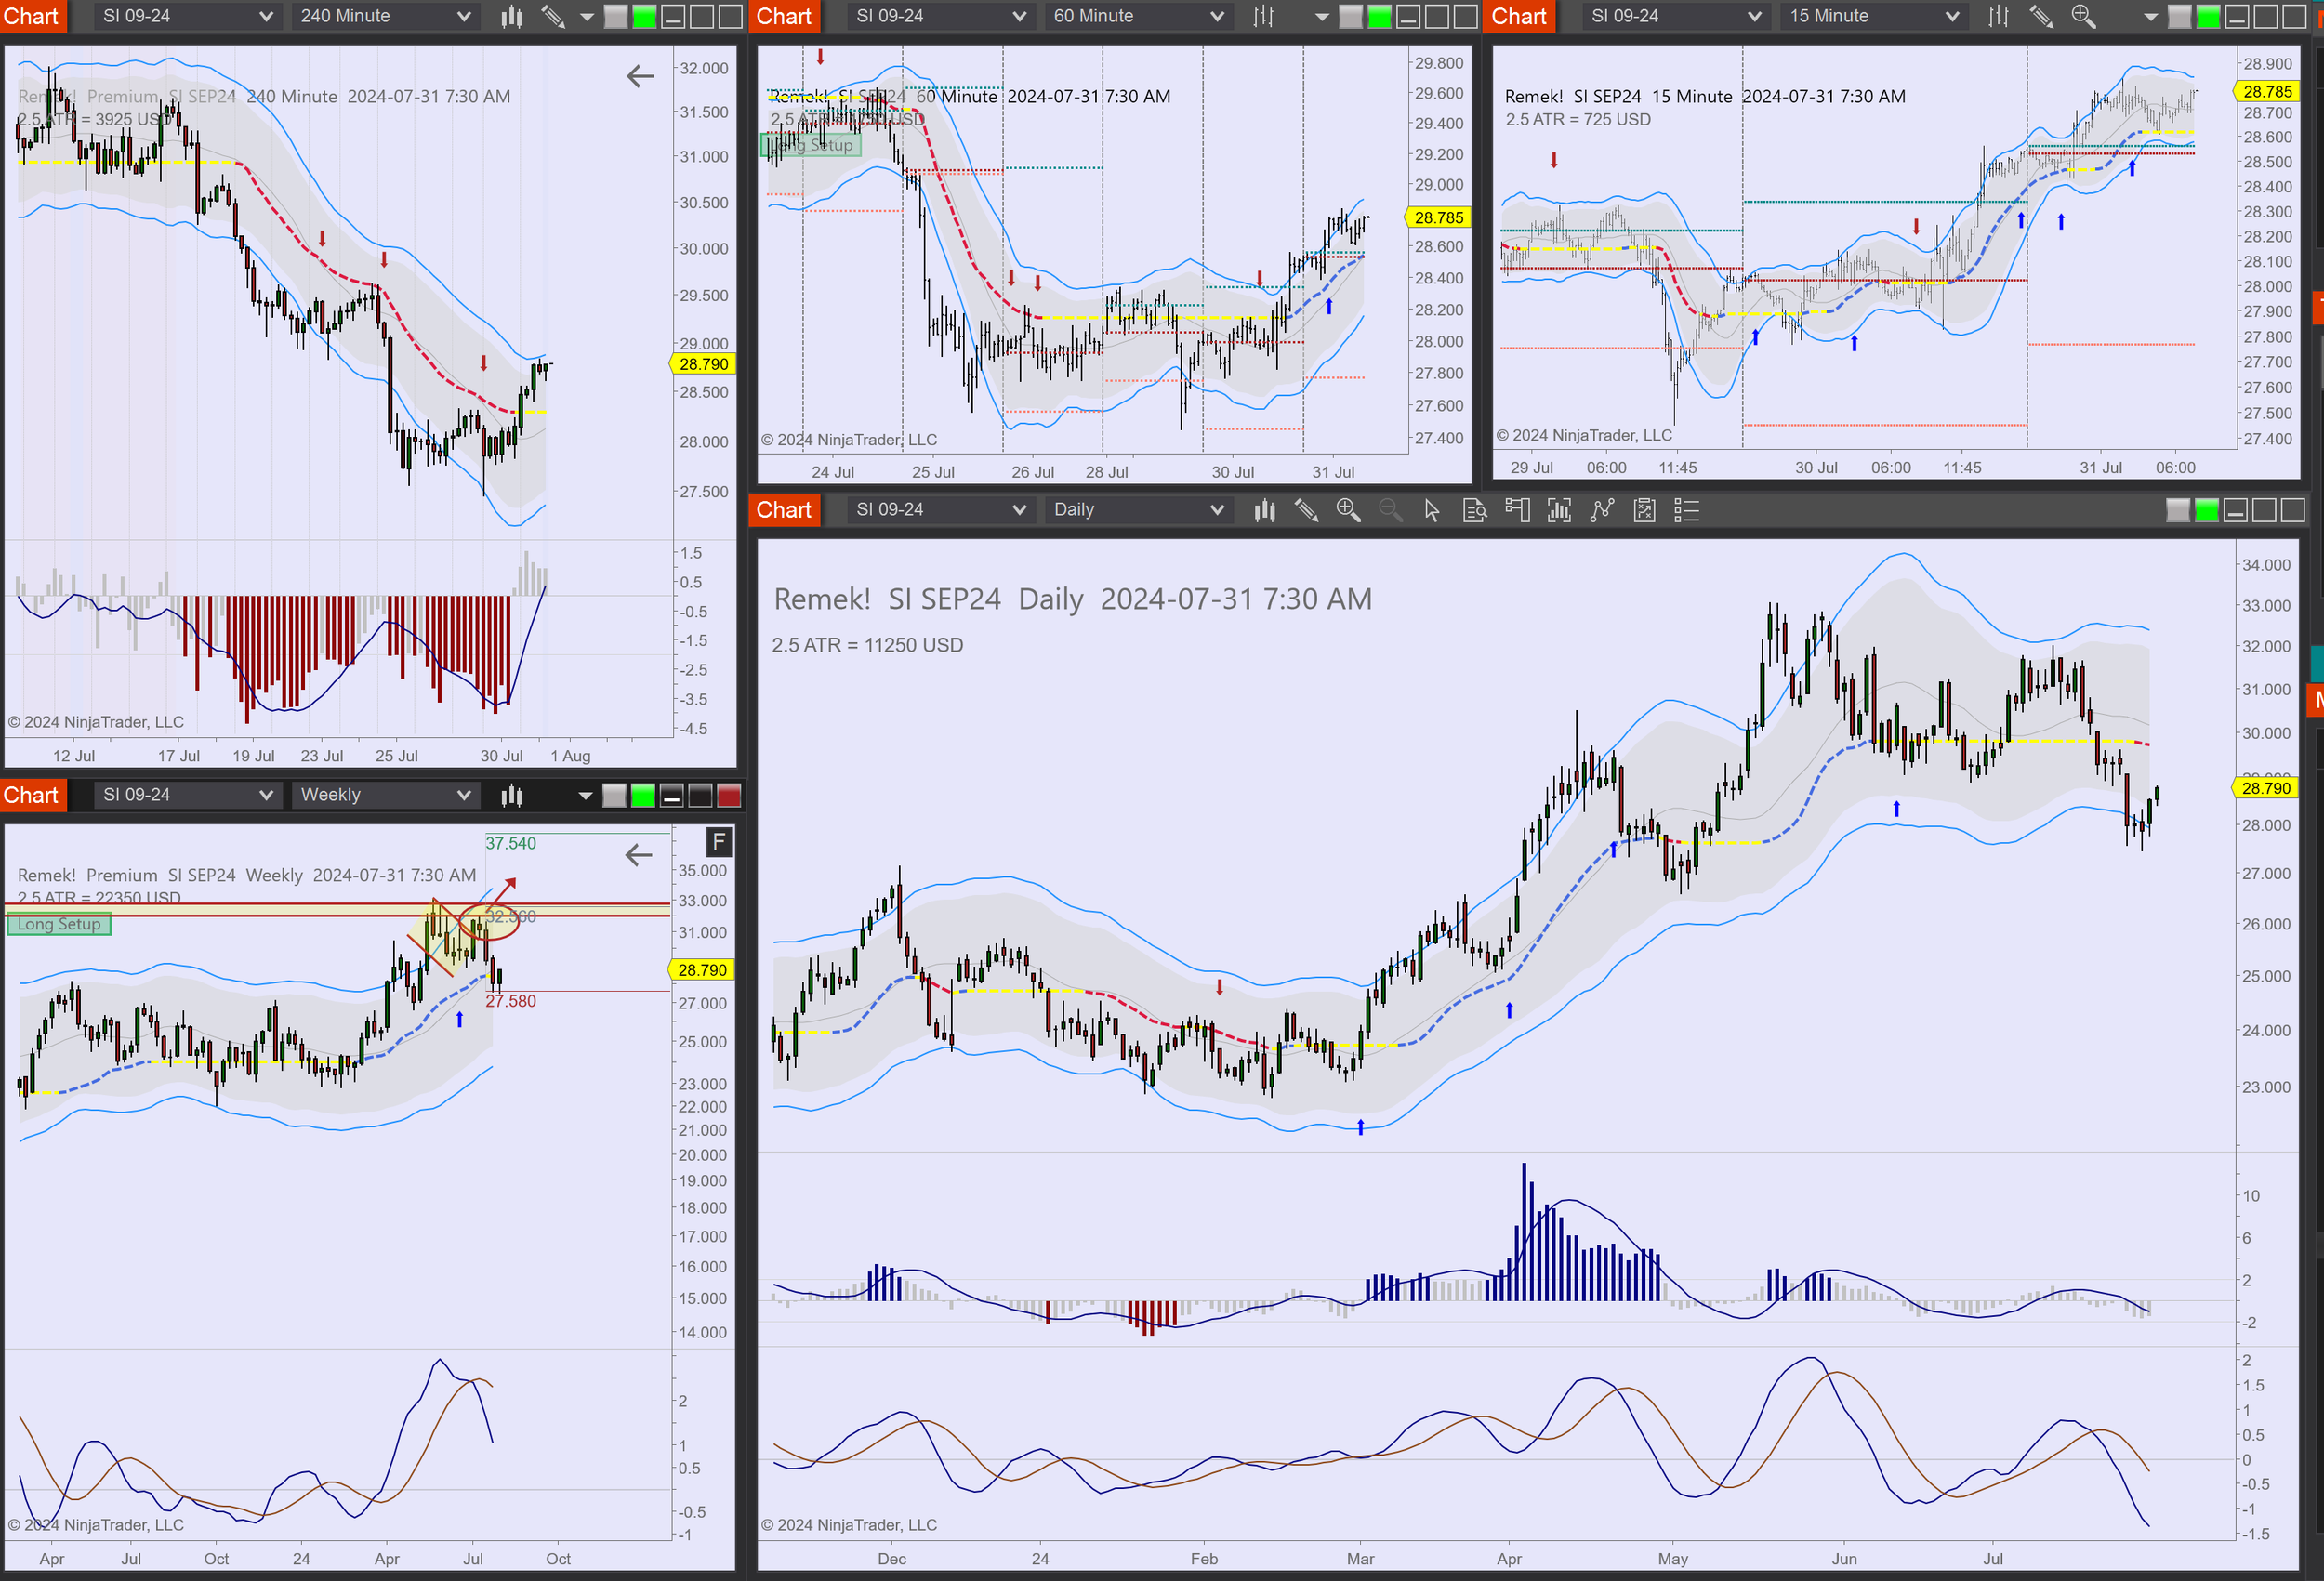
Task: Click the F button on Weekly chart
Action: point(719,842)
